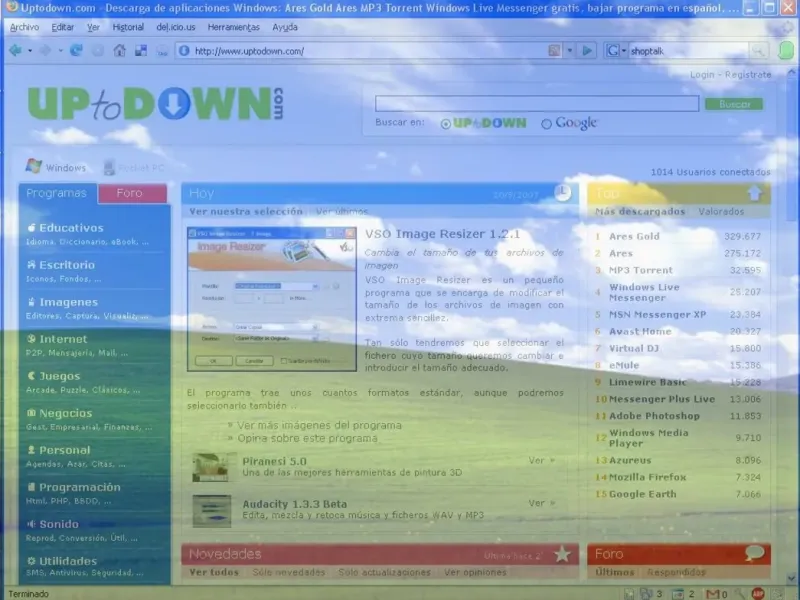Open the Ayuda menu
Viewport: 800px width, 600px height.
[285, 27]
